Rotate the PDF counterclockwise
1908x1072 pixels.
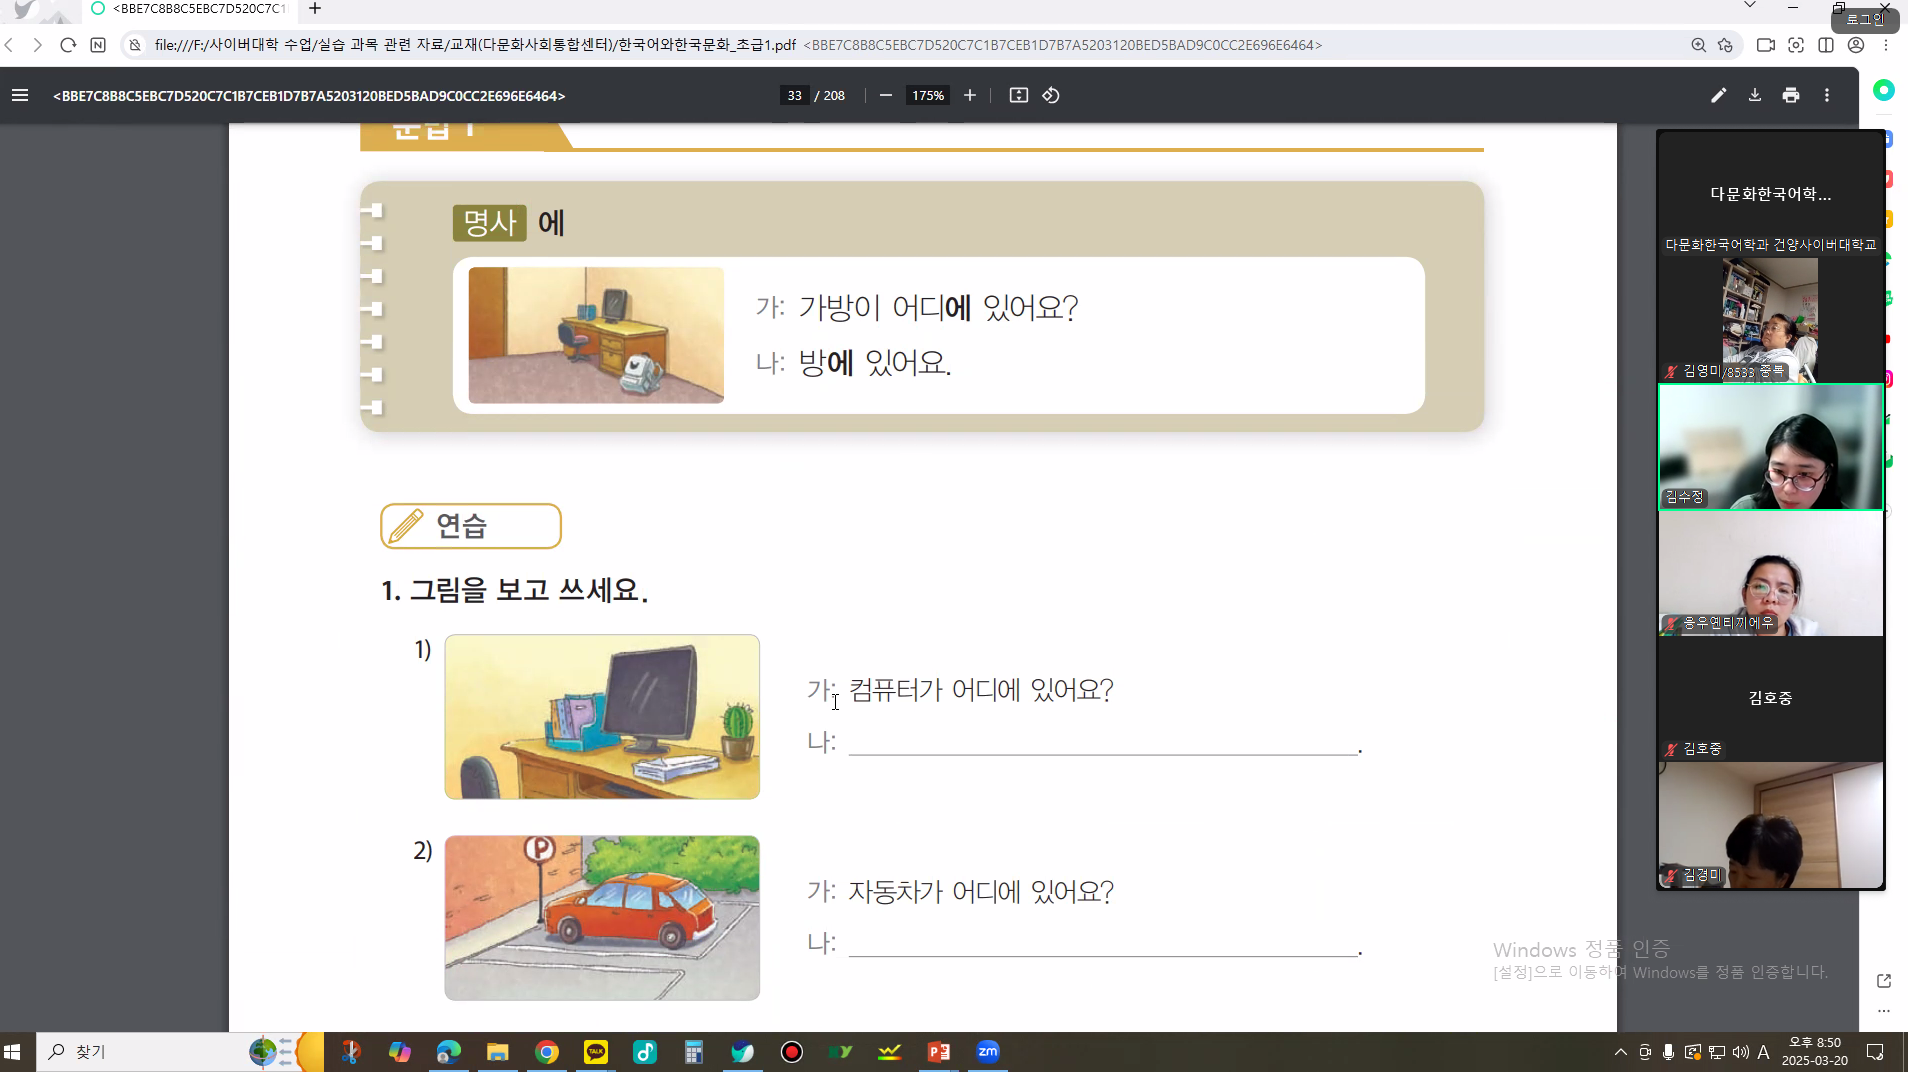(x=1051, y=96)
